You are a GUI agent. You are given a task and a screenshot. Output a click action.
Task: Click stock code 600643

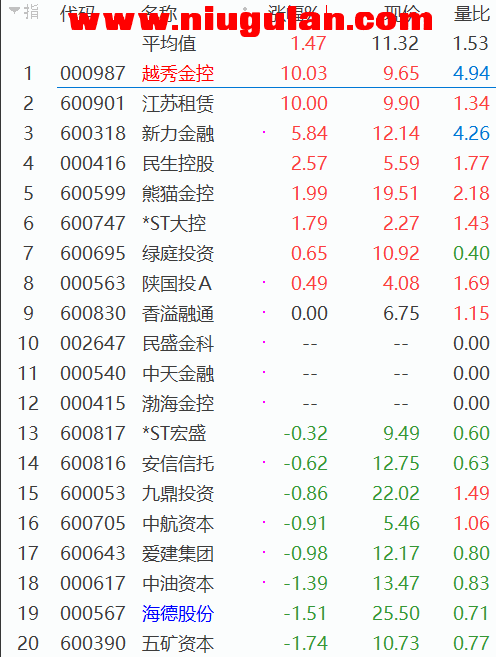(x=93, y=554)
